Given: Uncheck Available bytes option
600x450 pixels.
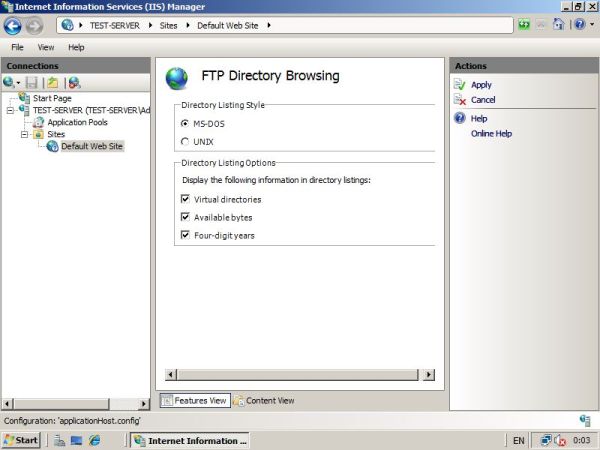Looking at the screenshot, I should point(185,217).
